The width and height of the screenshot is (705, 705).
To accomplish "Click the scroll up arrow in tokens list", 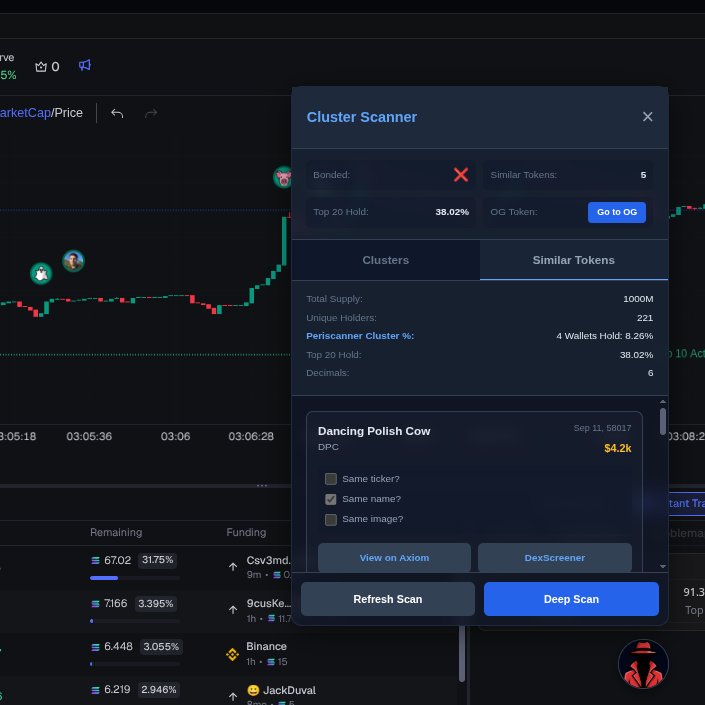I will [x=663, y=402].
